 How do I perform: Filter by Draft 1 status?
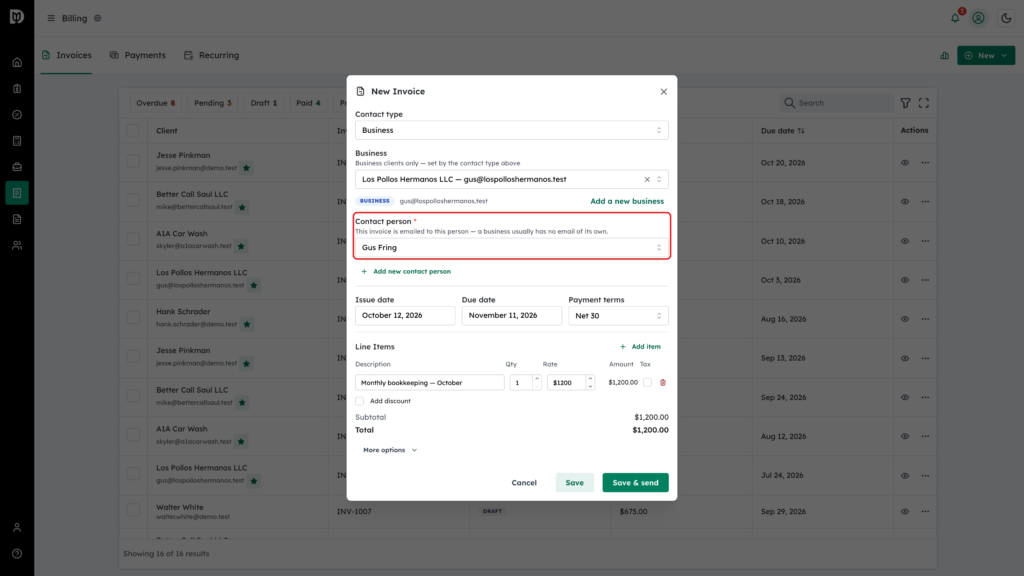coord(264,103)
